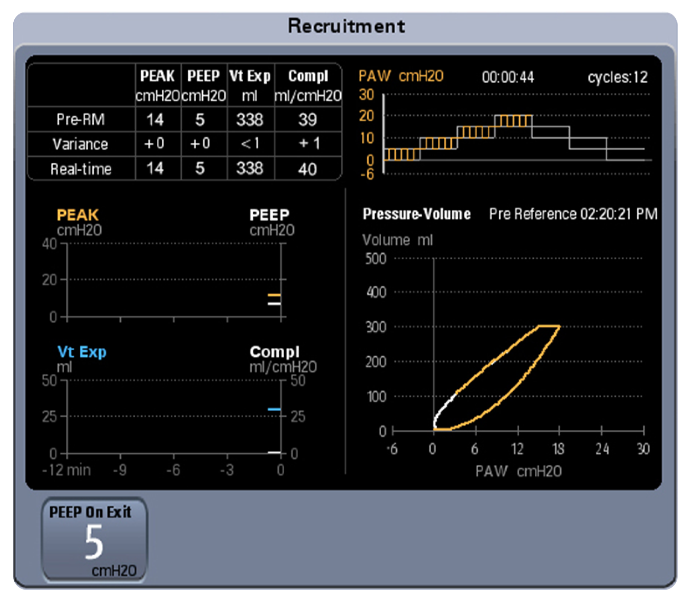Select the Variance row label
The height and width of the screenshot is (601, 690).
click(82, 144)
